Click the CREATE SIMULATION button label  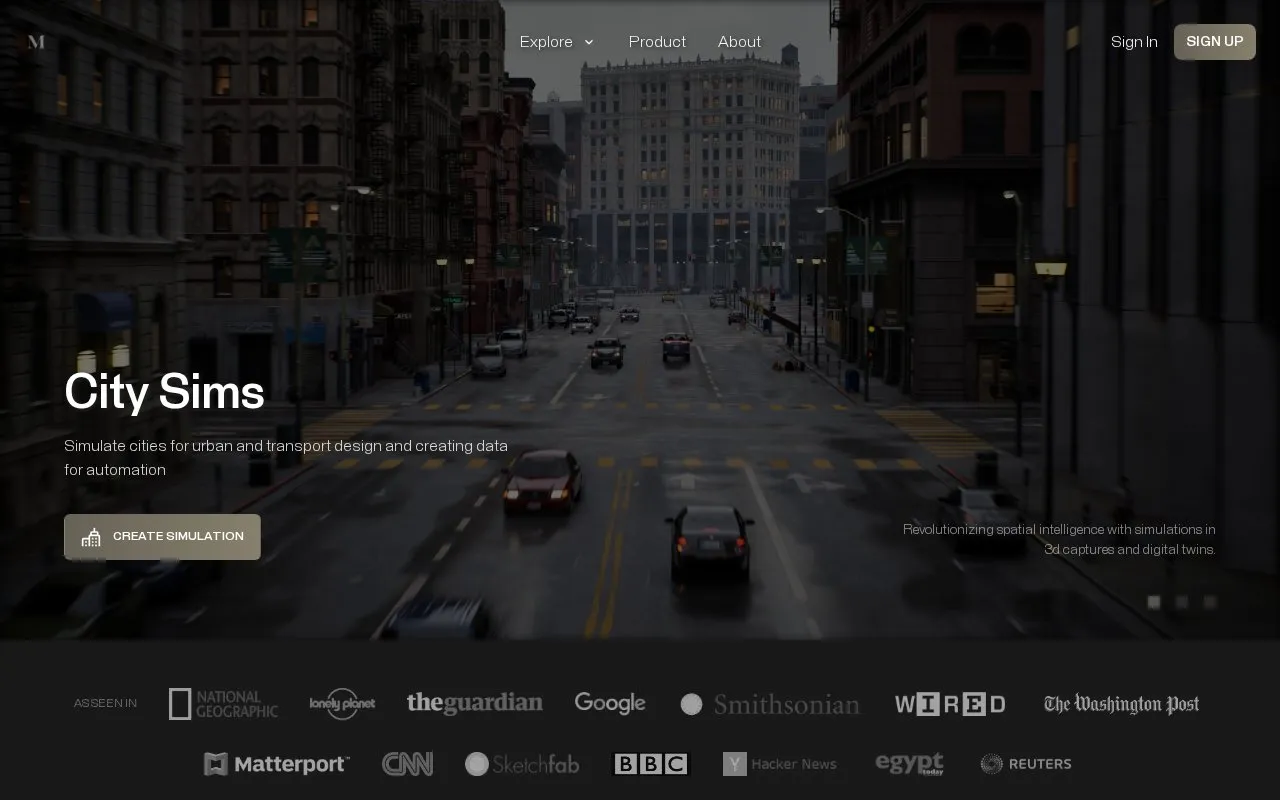click(178, 537)
